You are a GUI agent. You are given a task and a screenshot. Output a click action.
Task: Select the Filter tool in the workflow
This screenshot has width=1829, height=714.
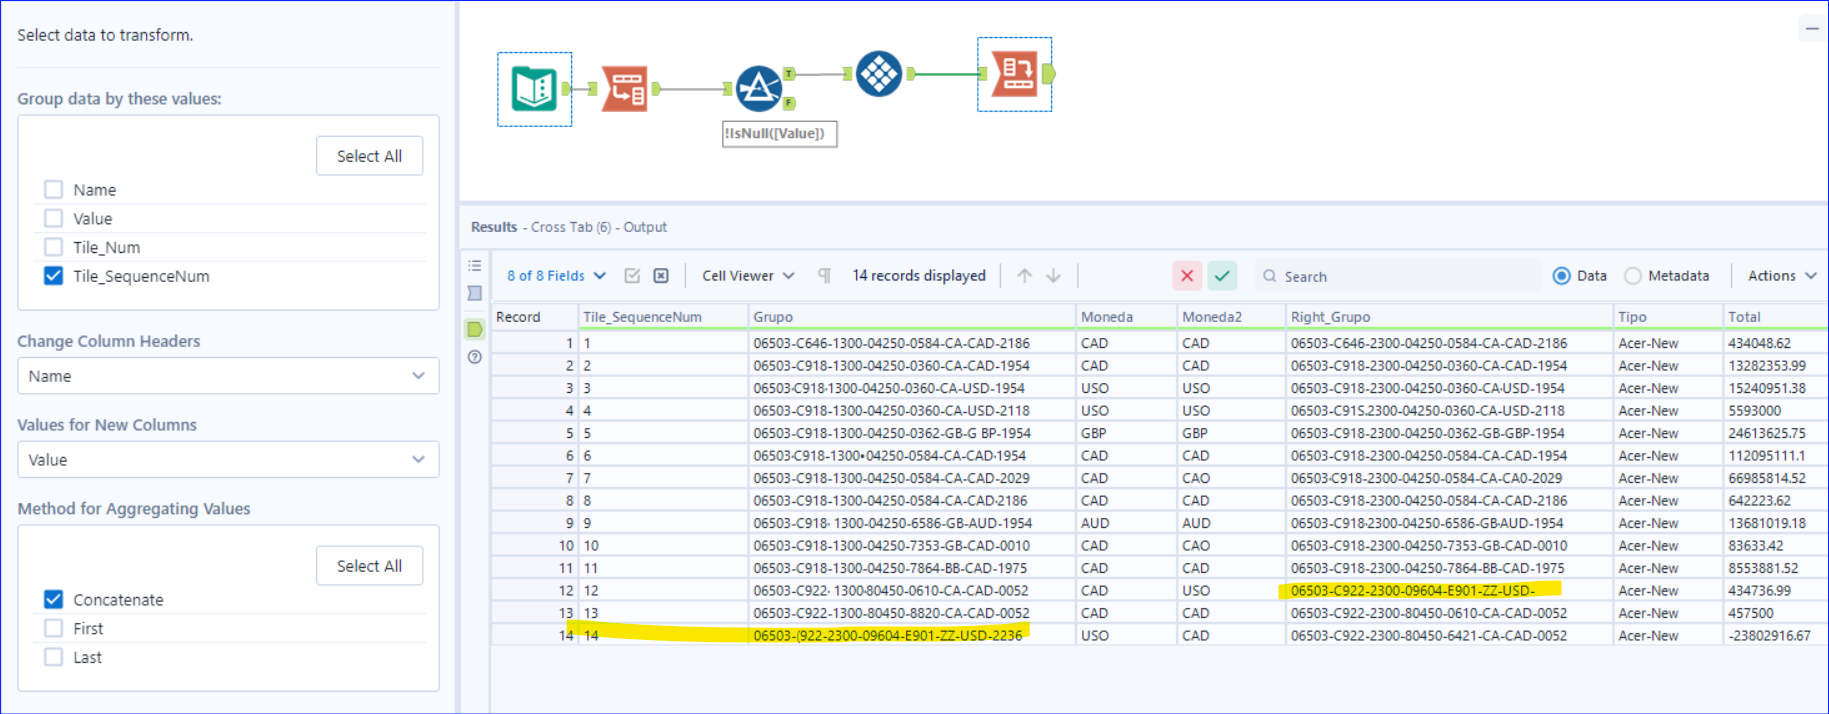[x=759, y=88]
